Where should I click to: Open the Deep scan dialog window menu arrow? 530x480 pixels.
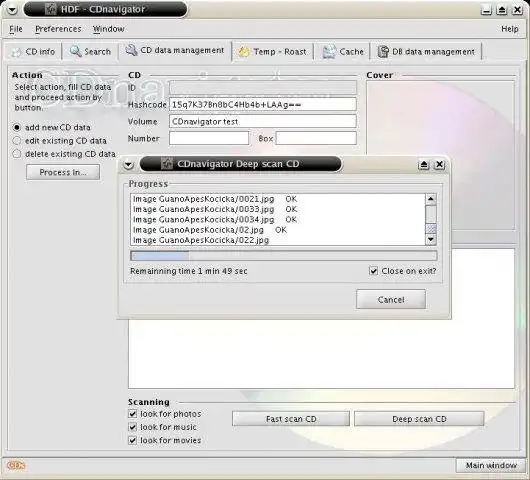coord(128,165)
